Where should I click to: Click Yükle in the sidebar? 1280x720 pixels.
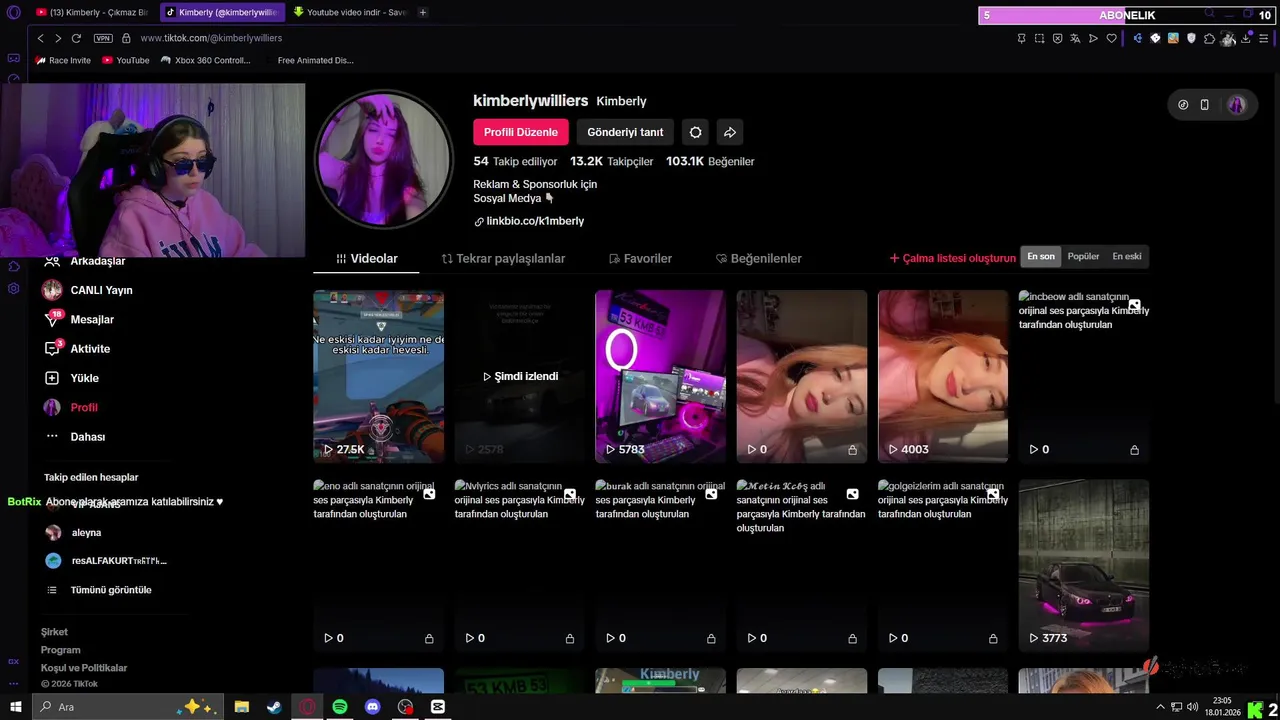[x=72, y=378]
